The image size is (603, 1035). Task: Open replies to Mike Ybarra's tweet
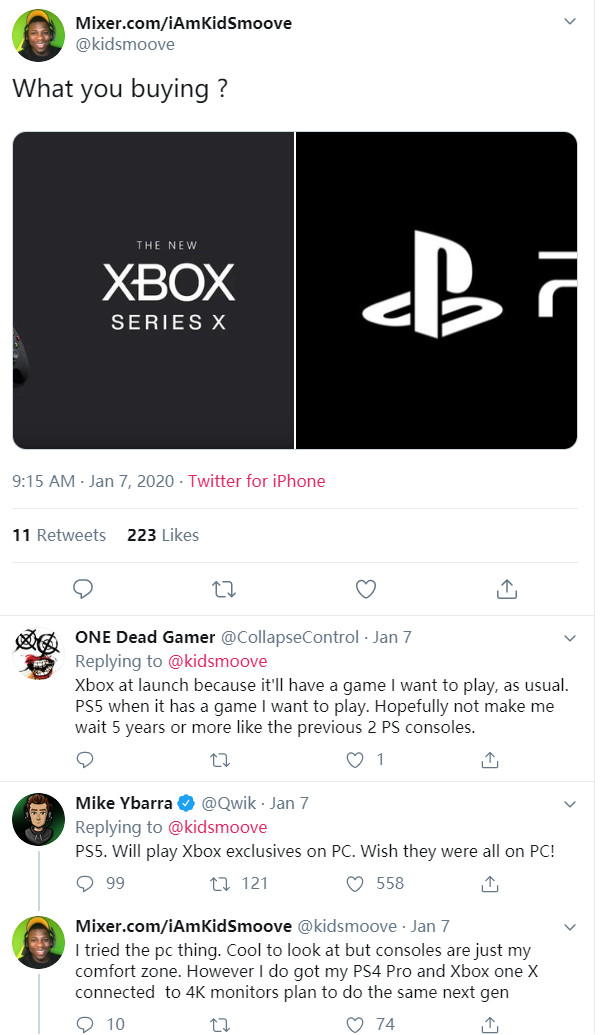tap(86, 883)
